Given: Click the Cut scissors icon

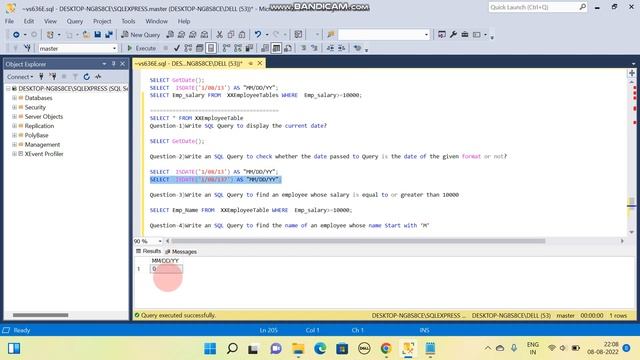Looking at the screenshot, I should point(220,35).
